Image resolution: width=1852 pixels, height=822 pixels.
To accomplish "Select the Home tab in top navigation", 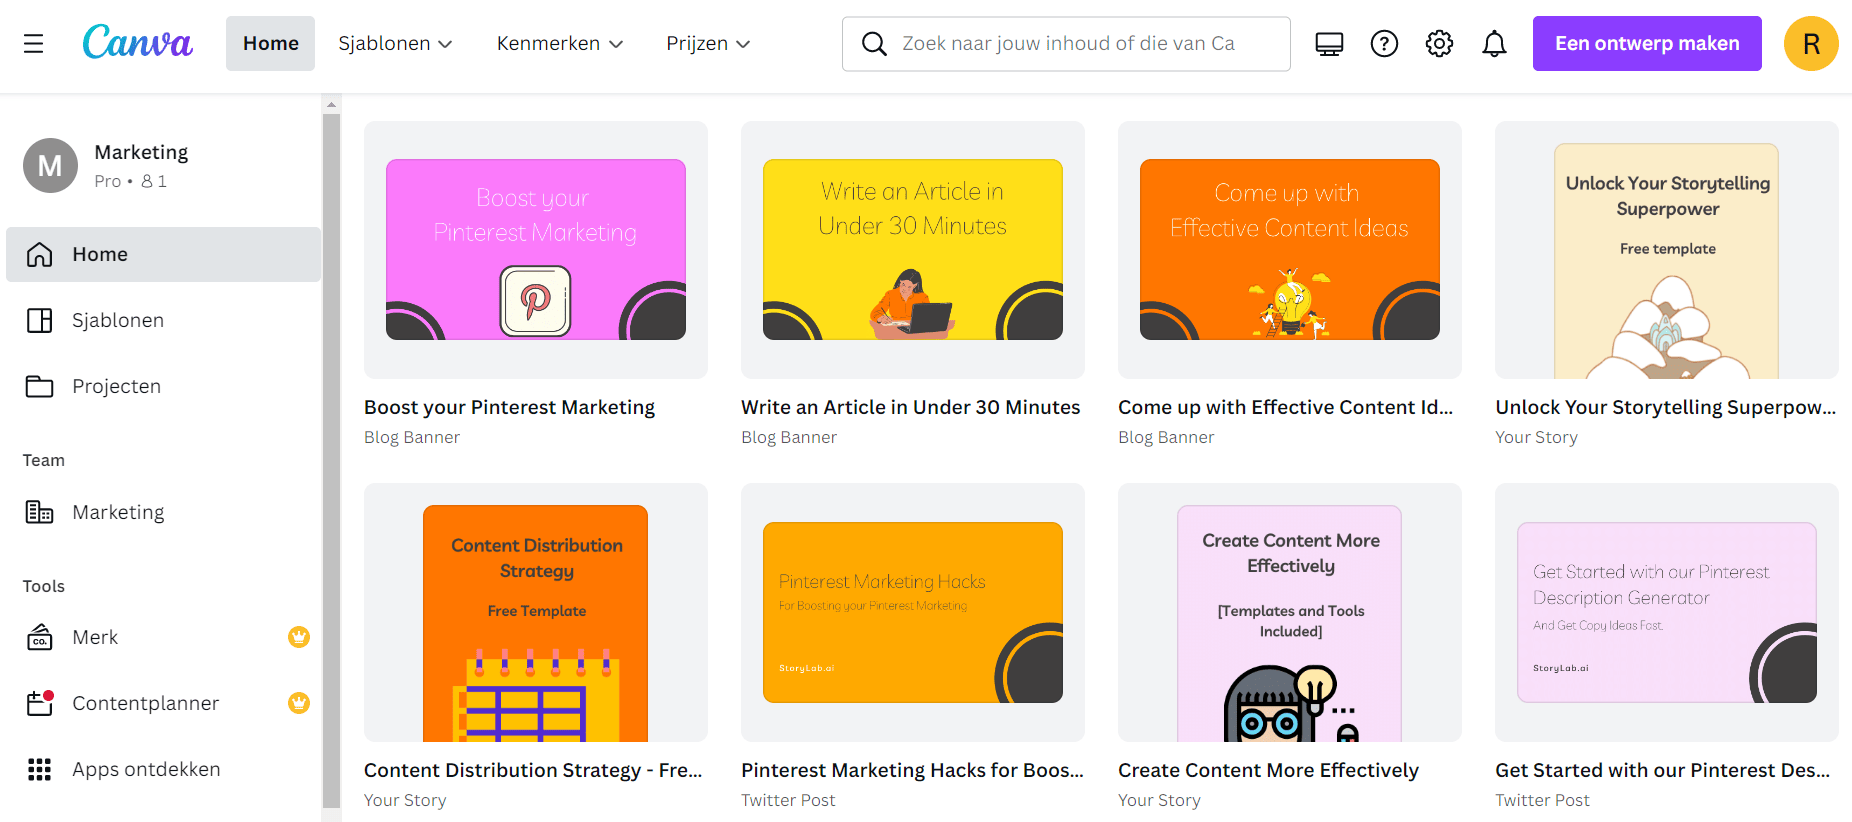I will pyautogui.click(x=270, y=44).
